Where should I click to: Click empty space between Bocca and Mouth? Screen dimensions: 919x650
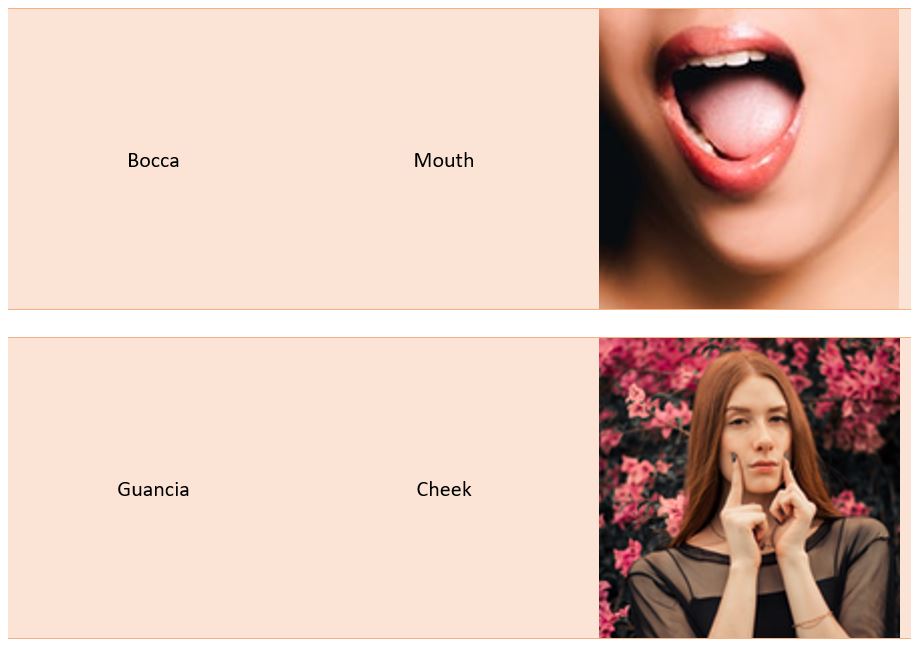point(296,160)
